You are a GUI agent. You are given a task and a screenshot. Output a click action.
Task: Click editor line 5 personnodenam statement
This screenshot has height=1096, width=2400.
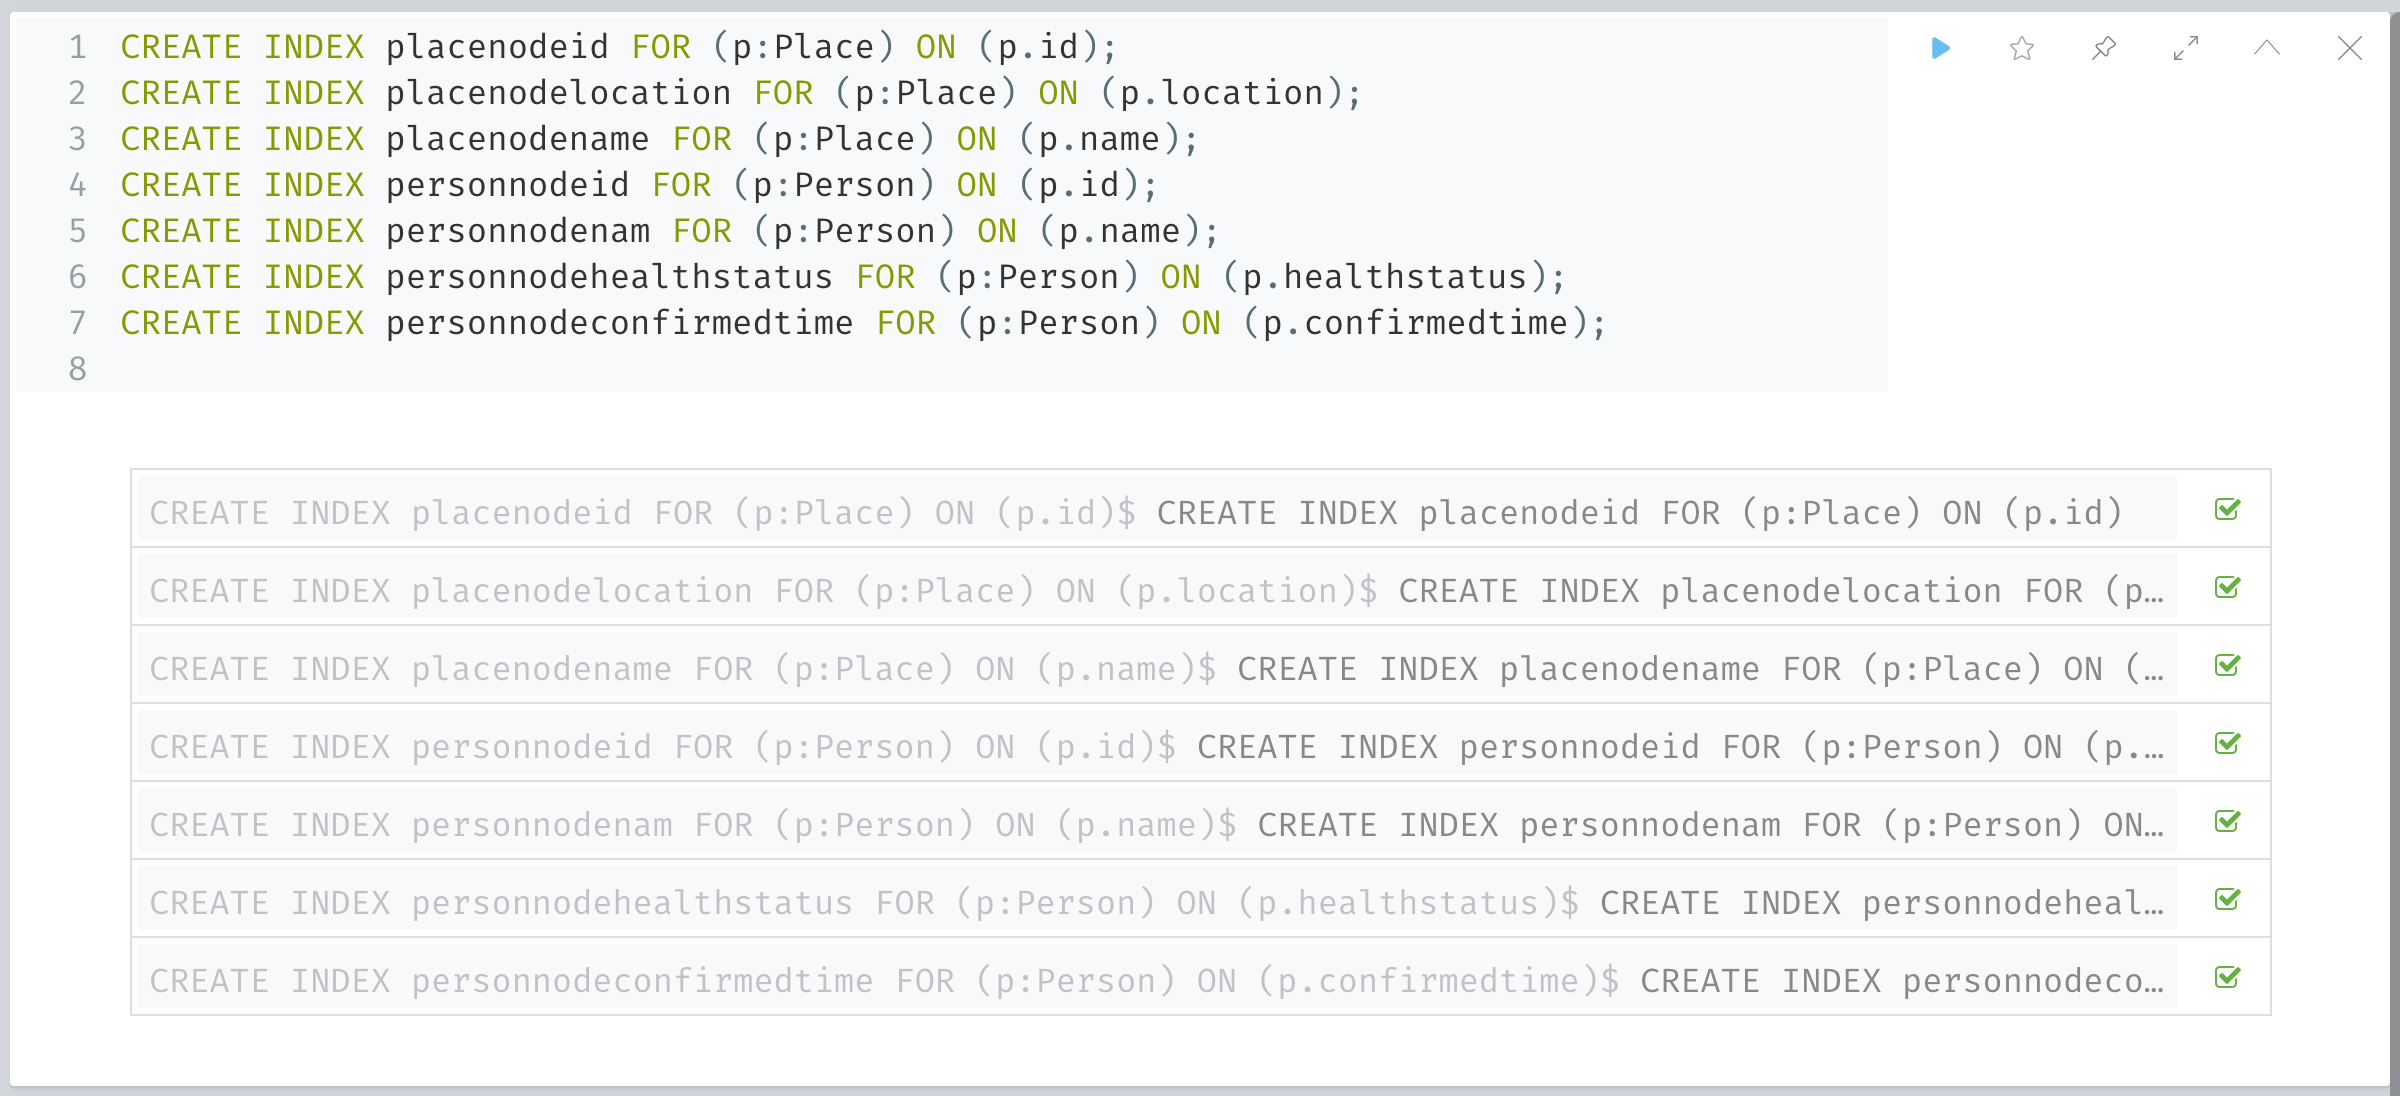[x=668, y=231]
